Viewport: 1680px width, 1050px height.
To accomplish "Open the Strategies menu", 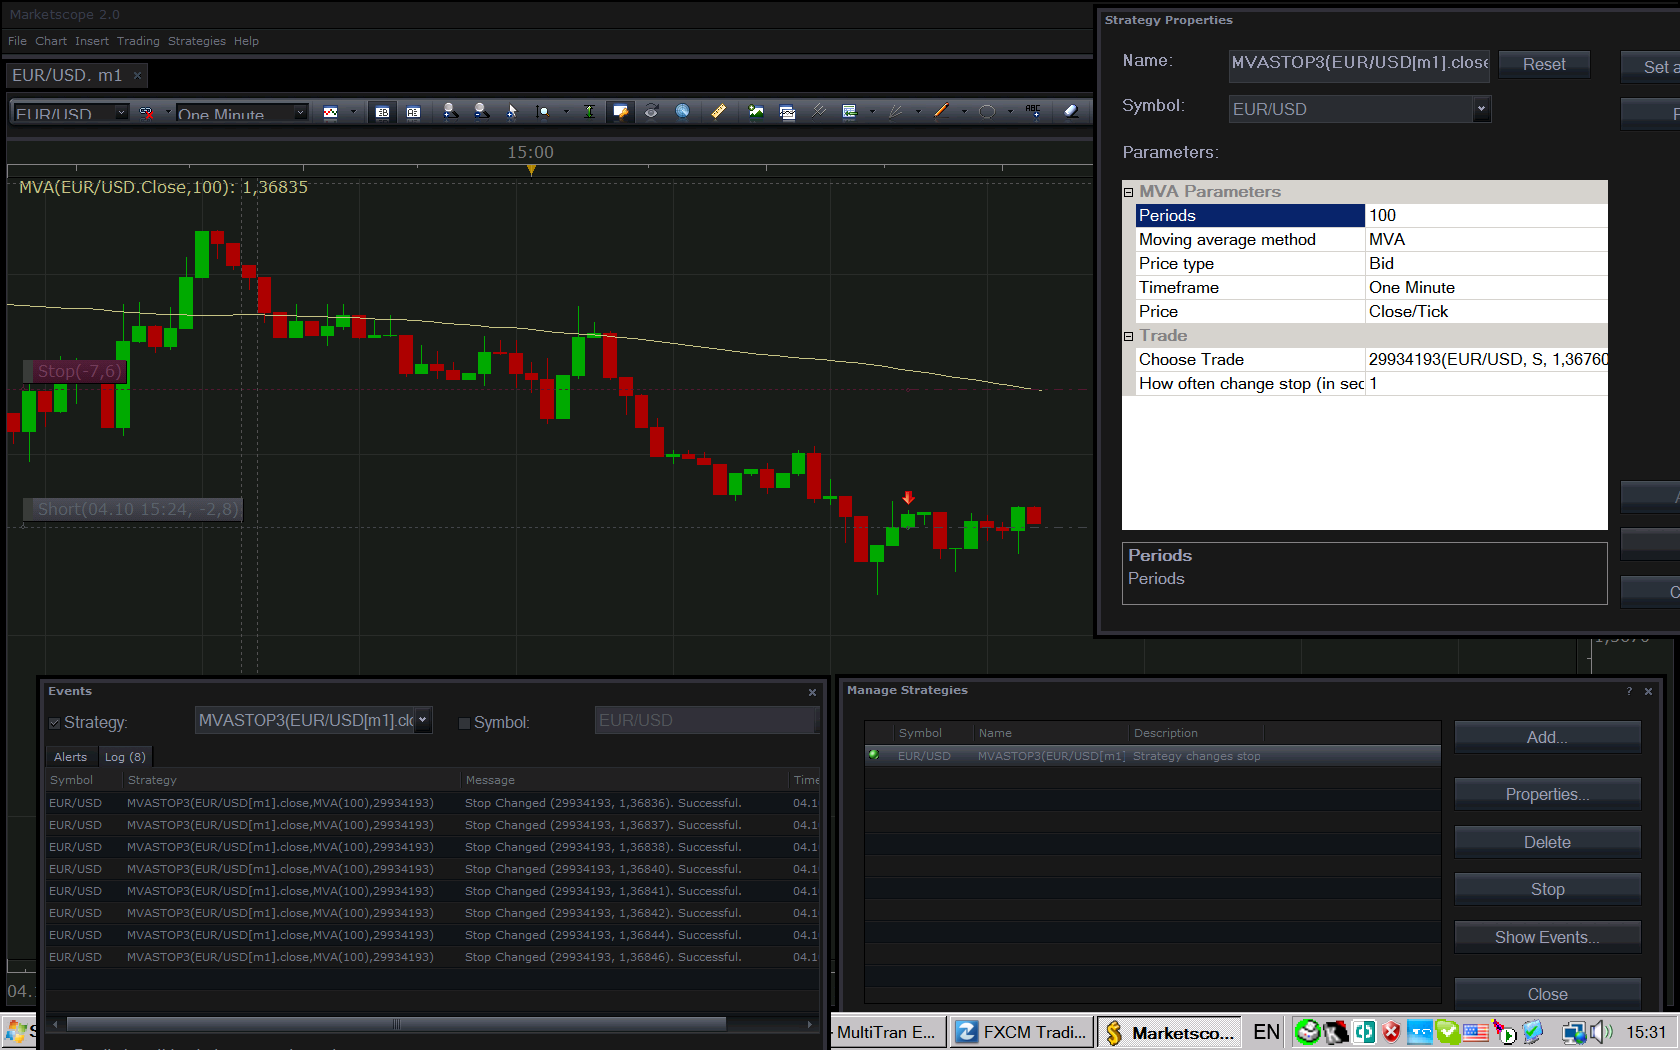I will (x=197, y=41).
